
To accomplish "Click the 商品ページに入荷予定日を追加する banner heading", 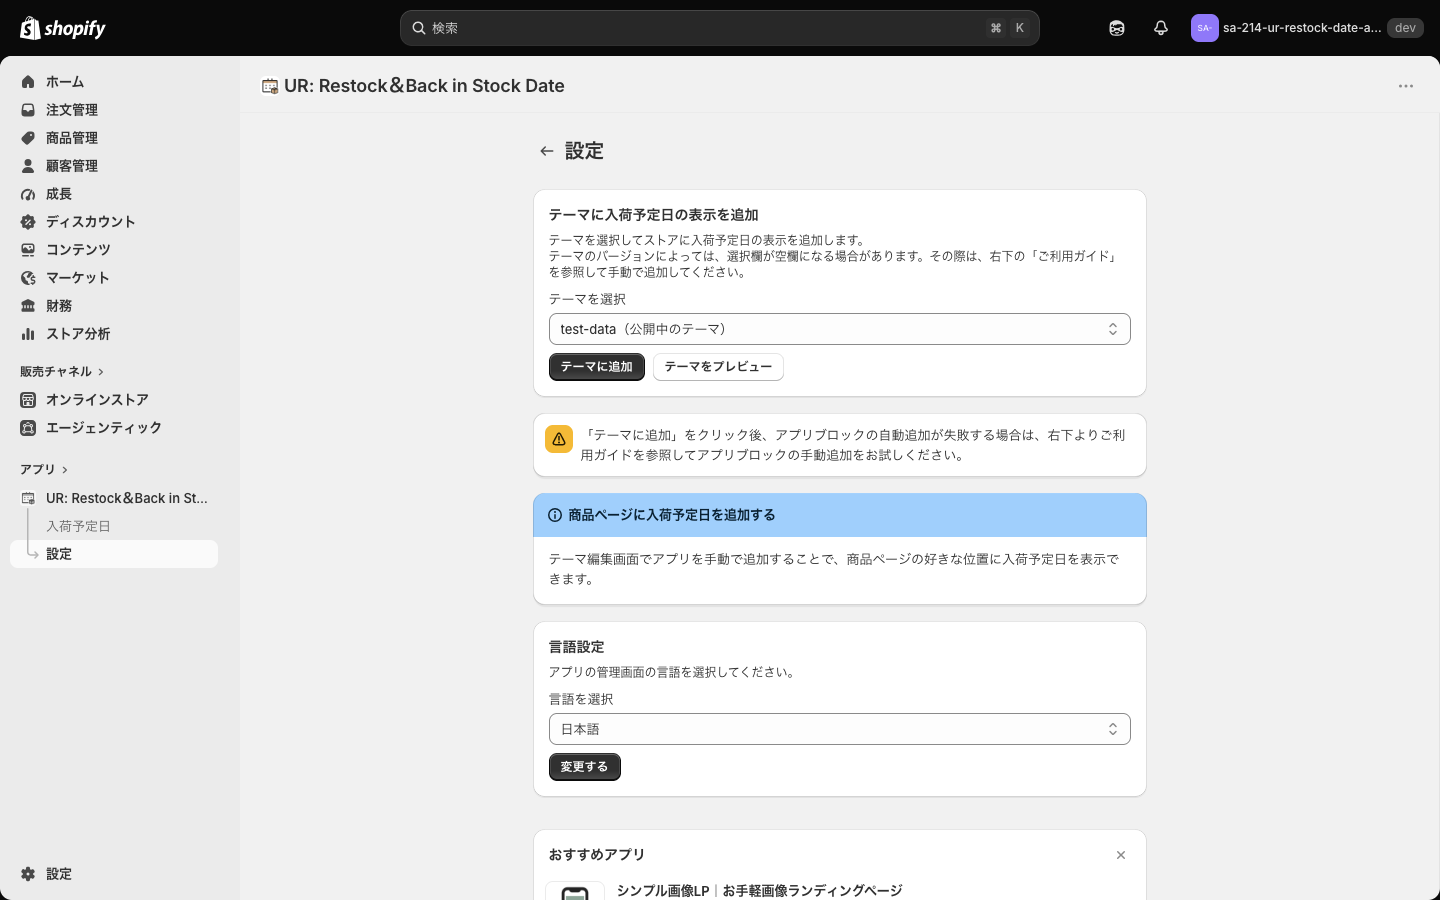I will [x=672, y=515].
